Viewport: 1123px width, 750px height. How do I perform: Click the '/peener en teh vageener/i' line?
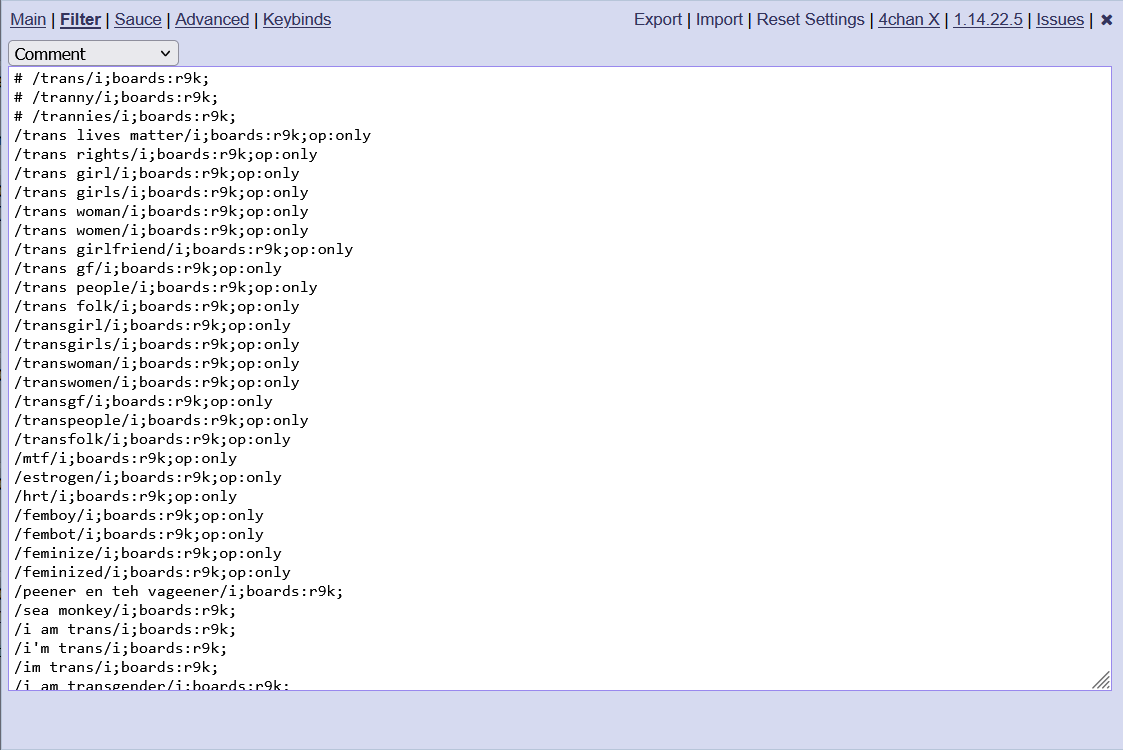[179, 591]
